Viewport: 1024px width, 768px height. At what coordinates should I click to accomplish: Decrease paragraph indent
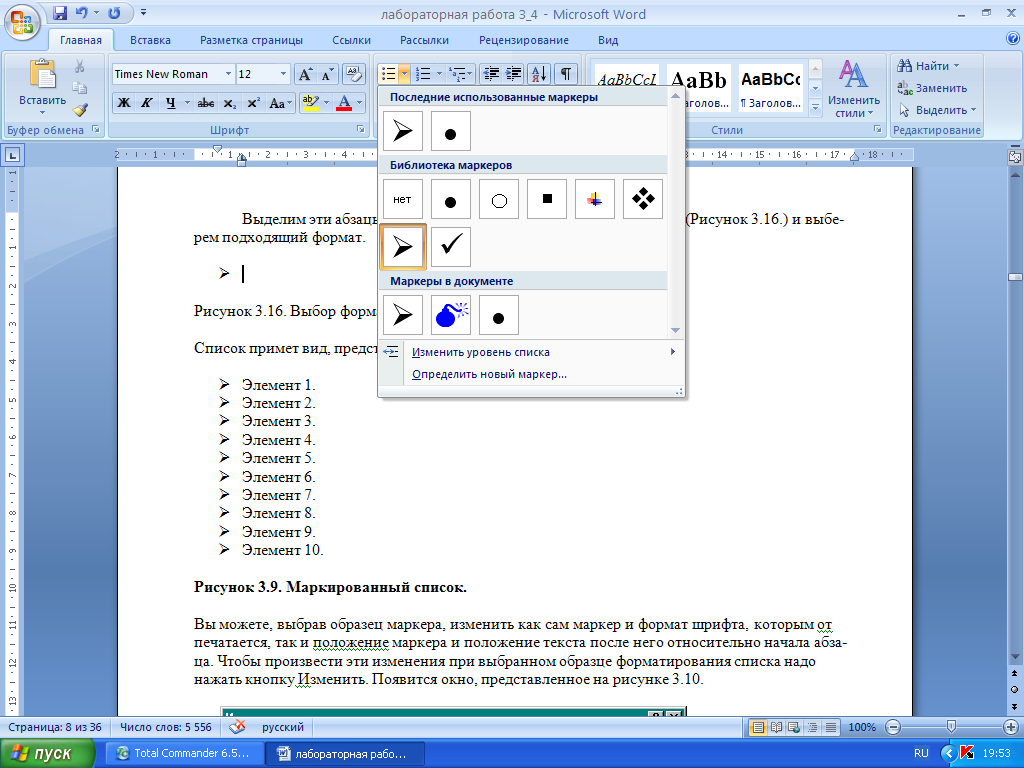coord(491,74)
